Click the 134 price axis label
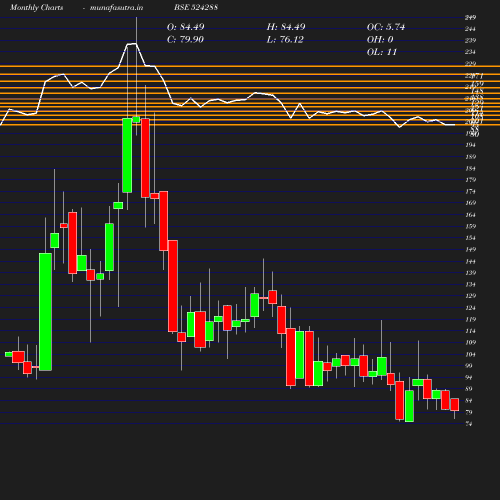The height and width of the screenshot is (500, 500). click(470, 284)
